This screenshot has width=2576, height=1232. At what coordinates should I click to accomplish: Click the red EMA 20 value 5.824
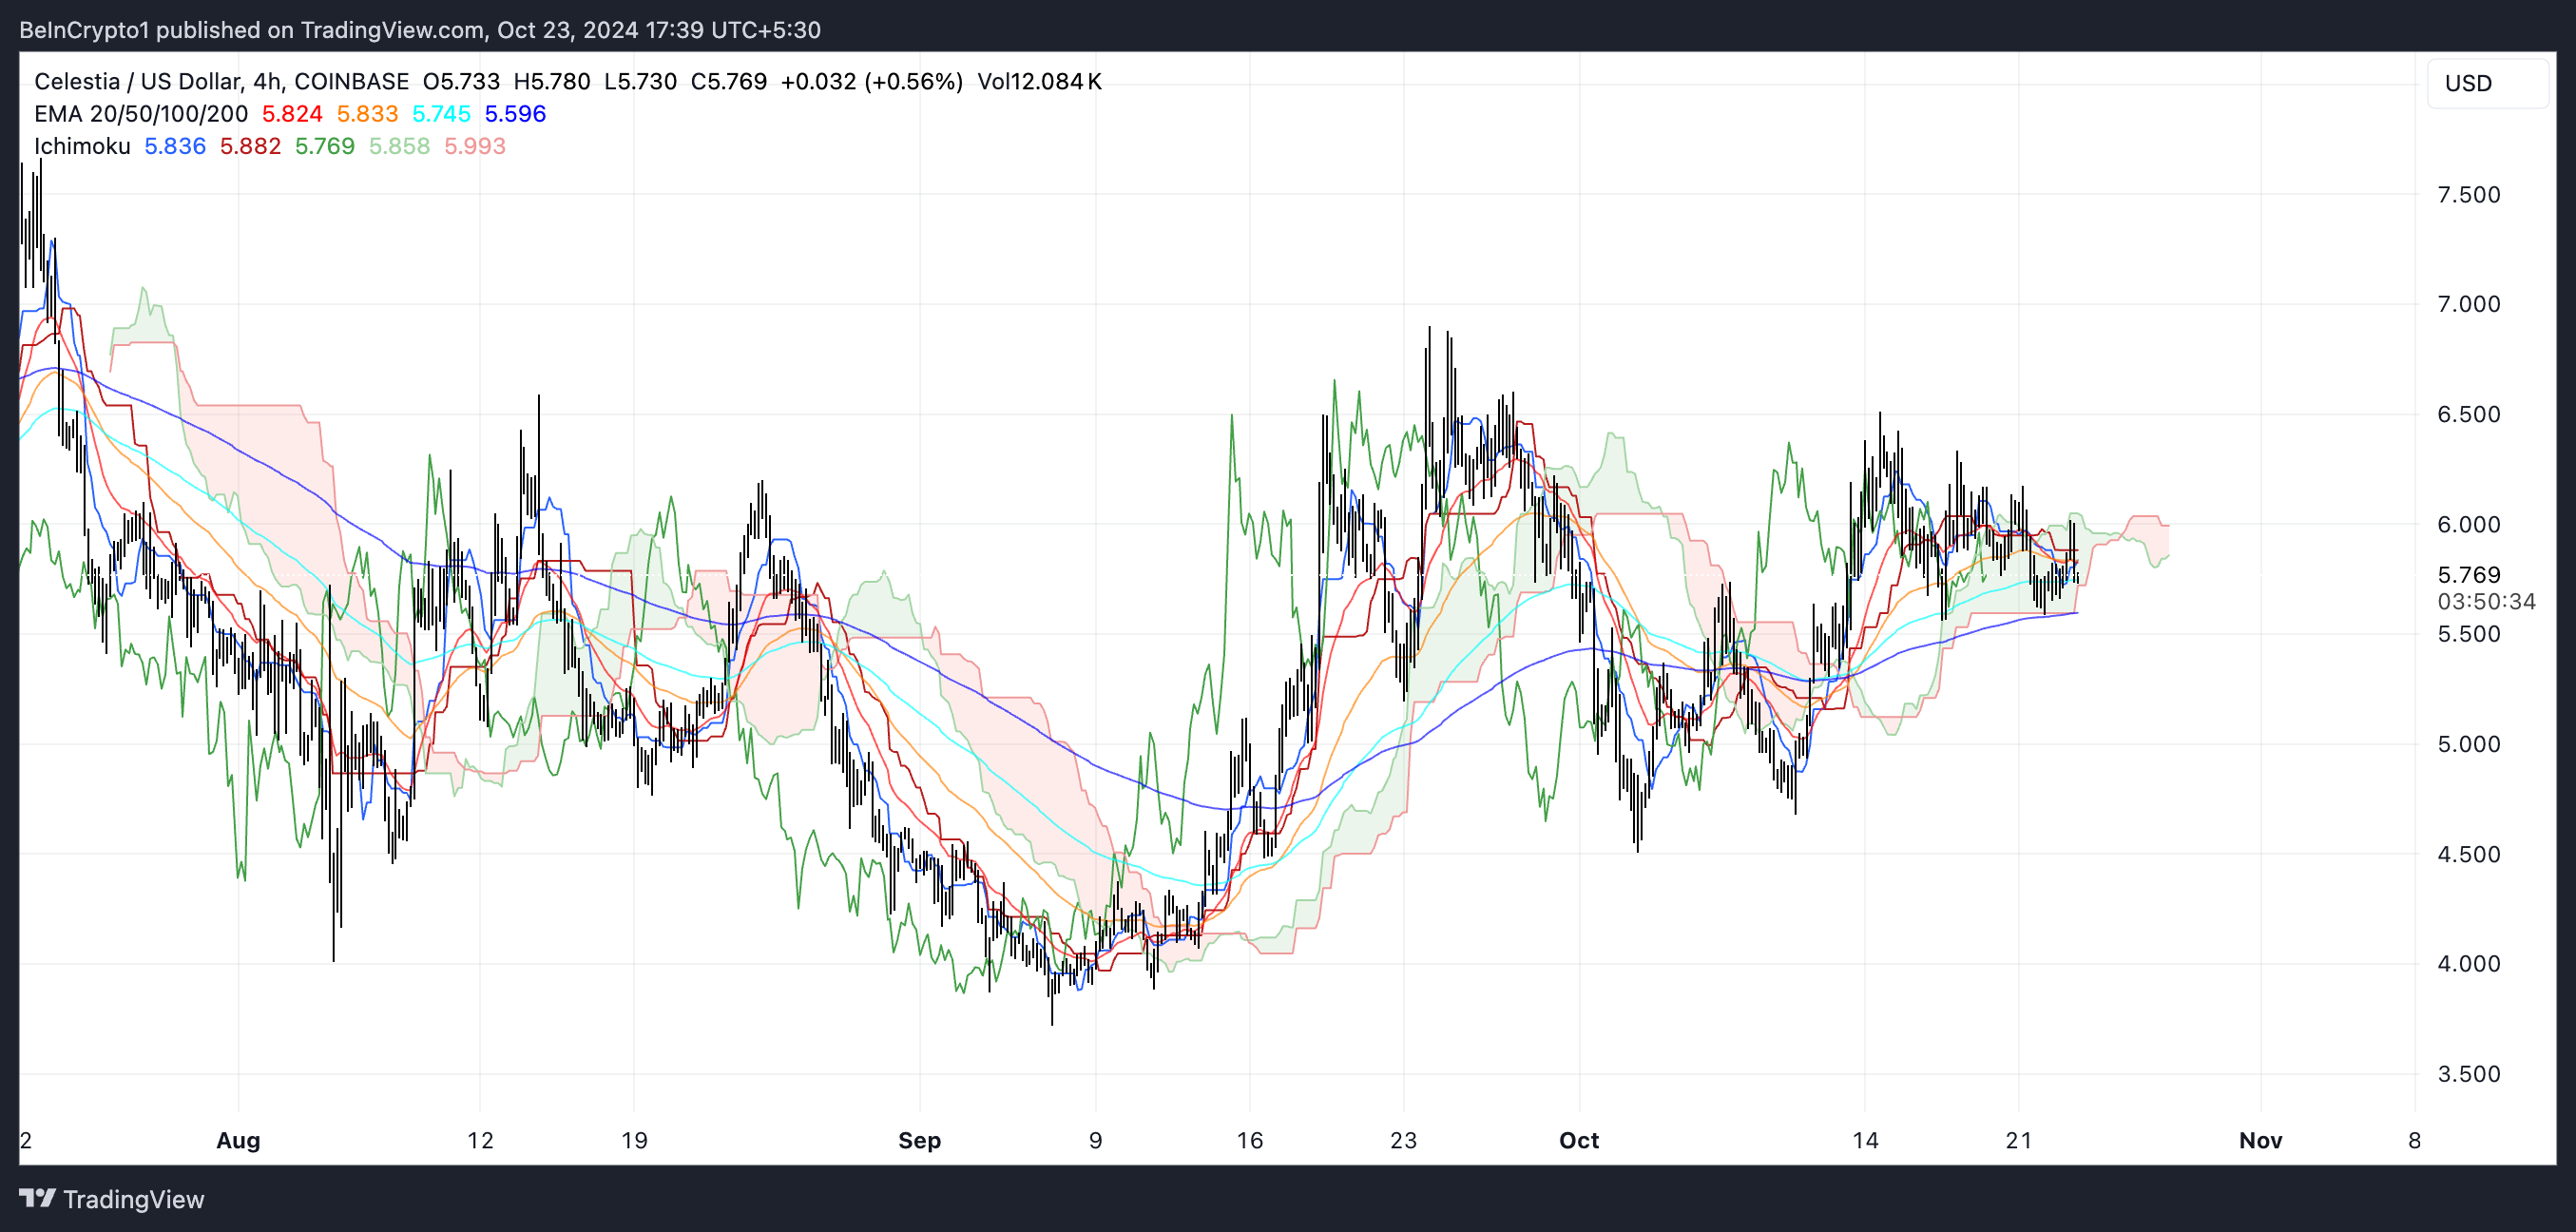[x=292, y=114]
